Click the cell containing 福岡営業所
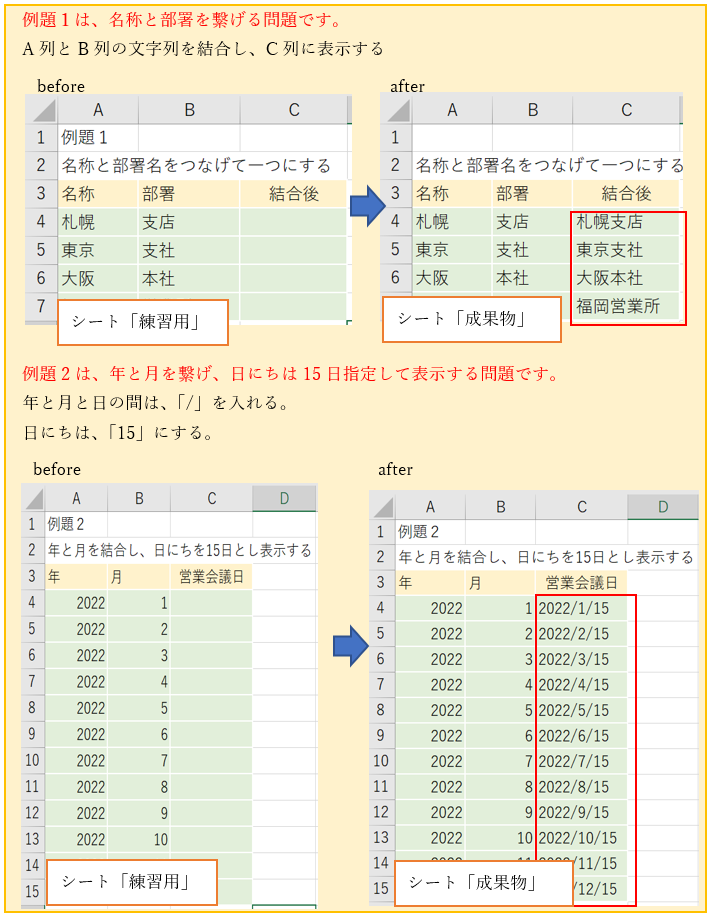 click(618, 307)
